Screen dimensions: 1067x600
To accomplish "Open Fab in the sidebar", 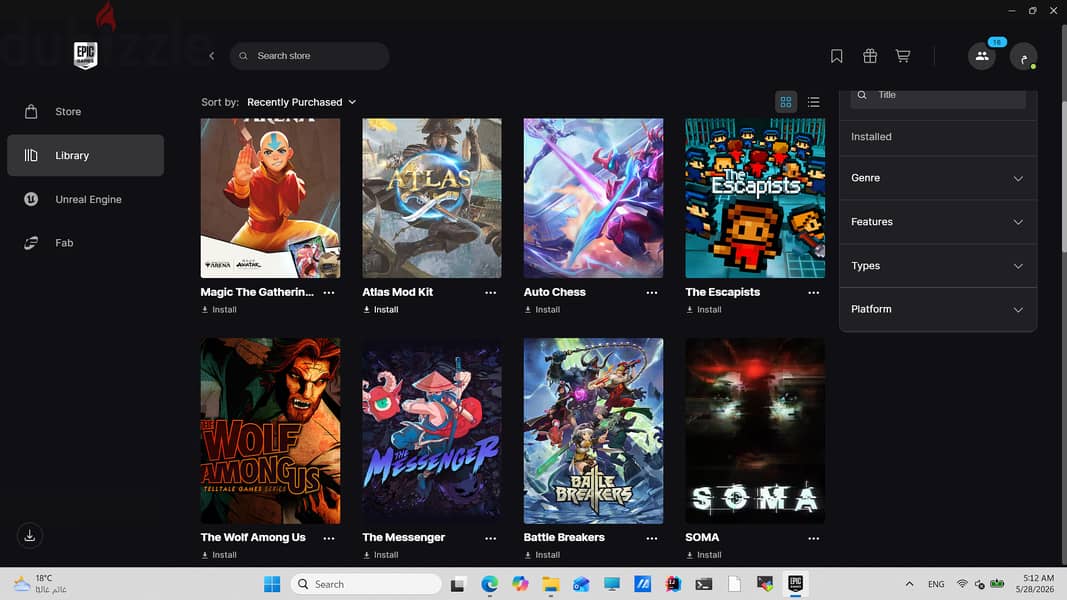I will coord(85,243).
